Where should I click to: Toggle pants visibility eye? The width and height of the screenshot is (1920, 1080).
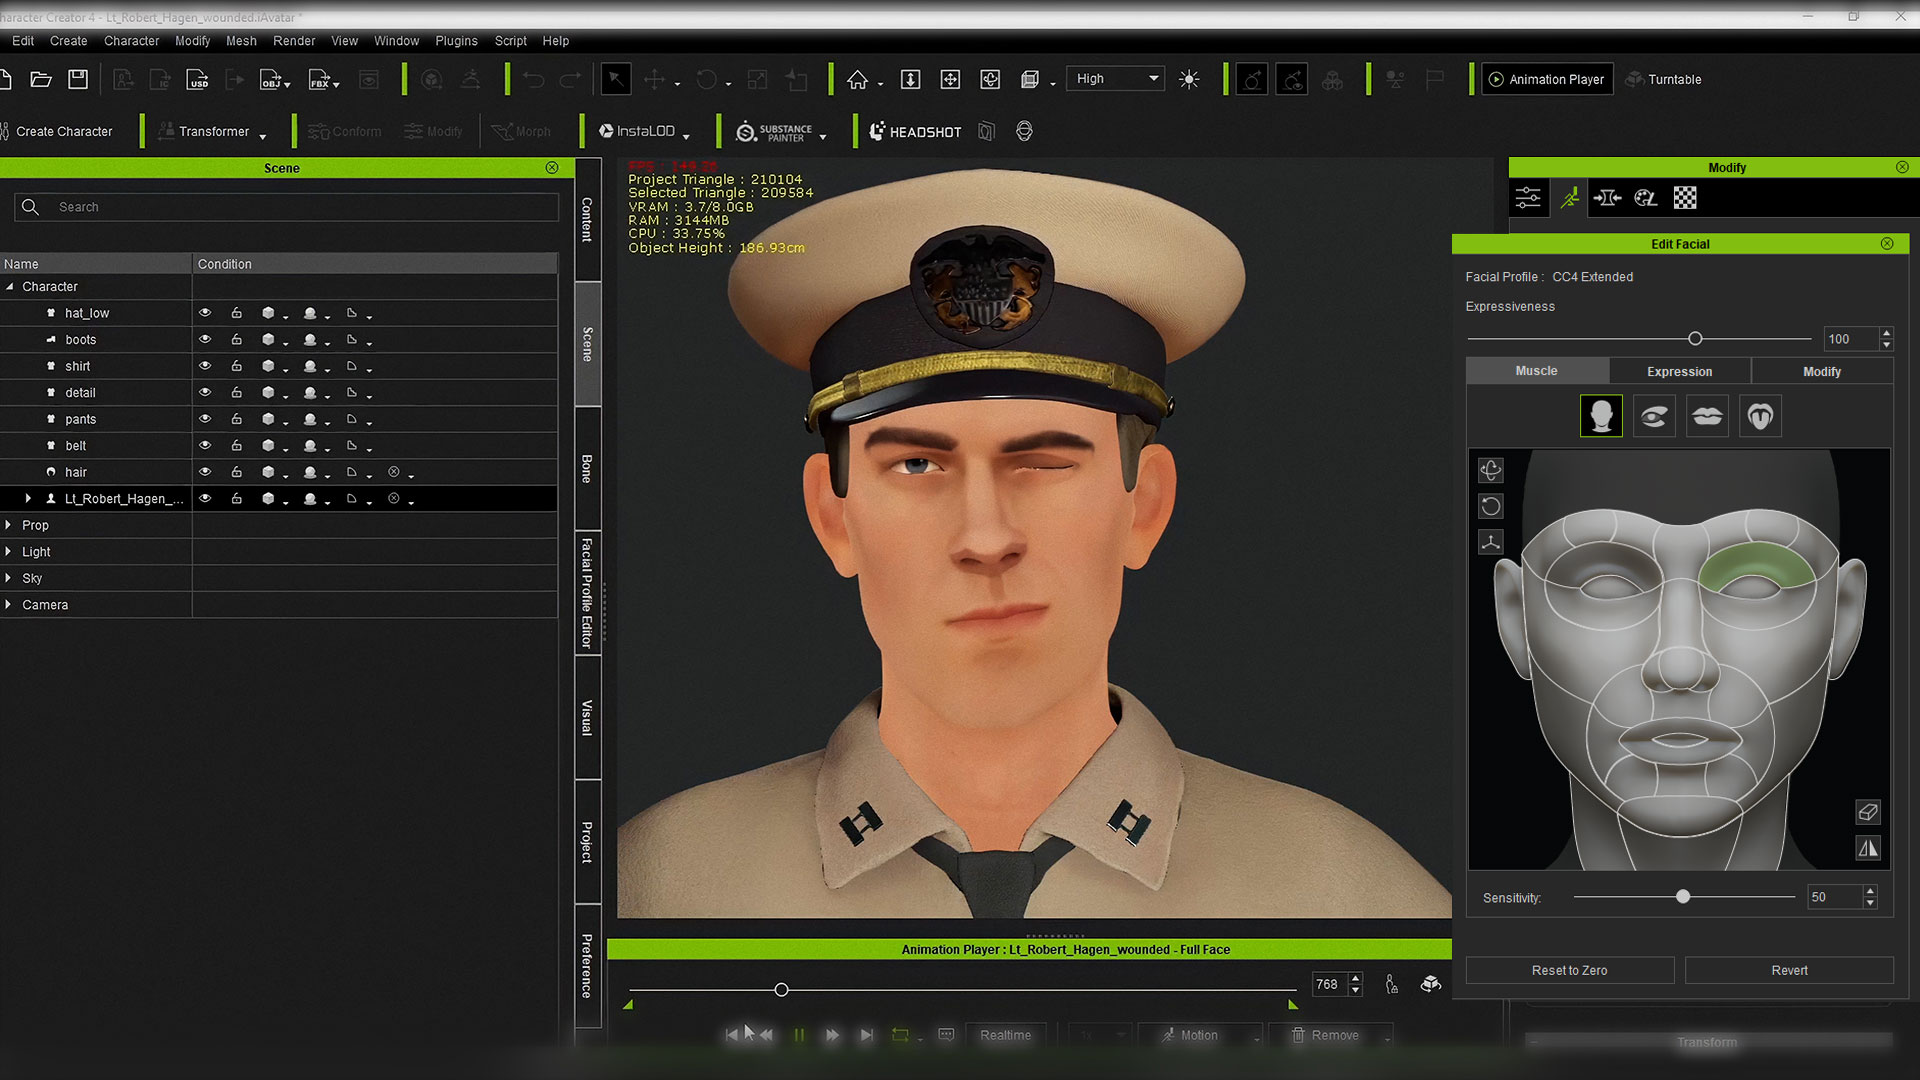tap(205, 419)
